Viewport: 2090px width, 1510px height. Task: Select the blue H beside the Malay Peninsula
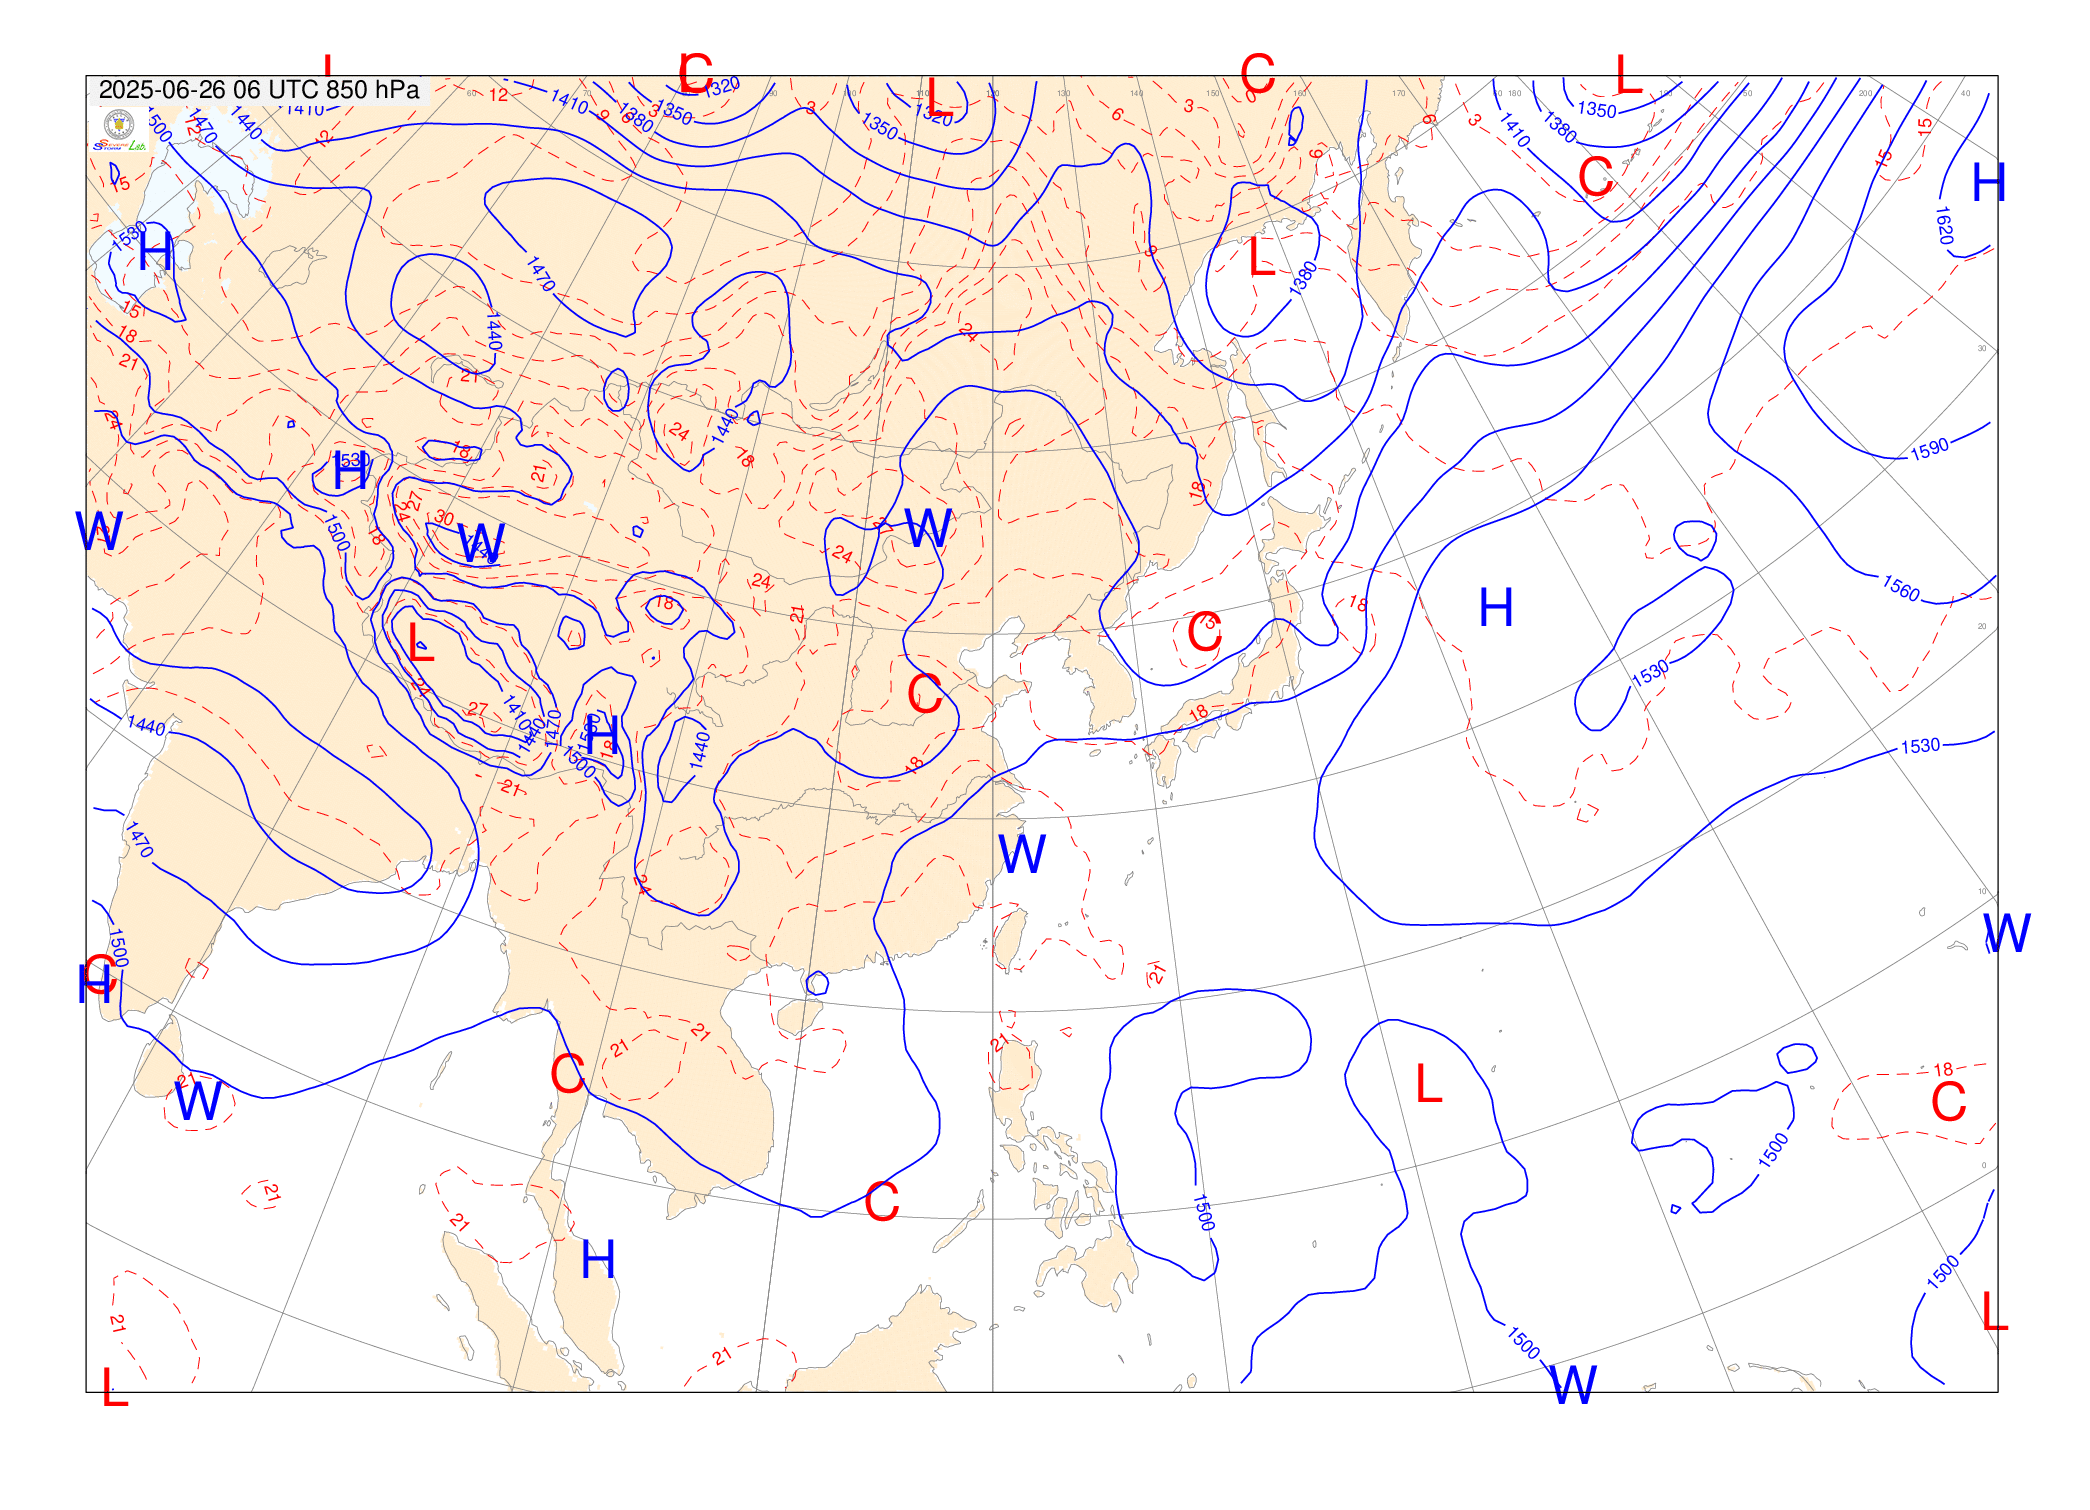(598, 1259)
